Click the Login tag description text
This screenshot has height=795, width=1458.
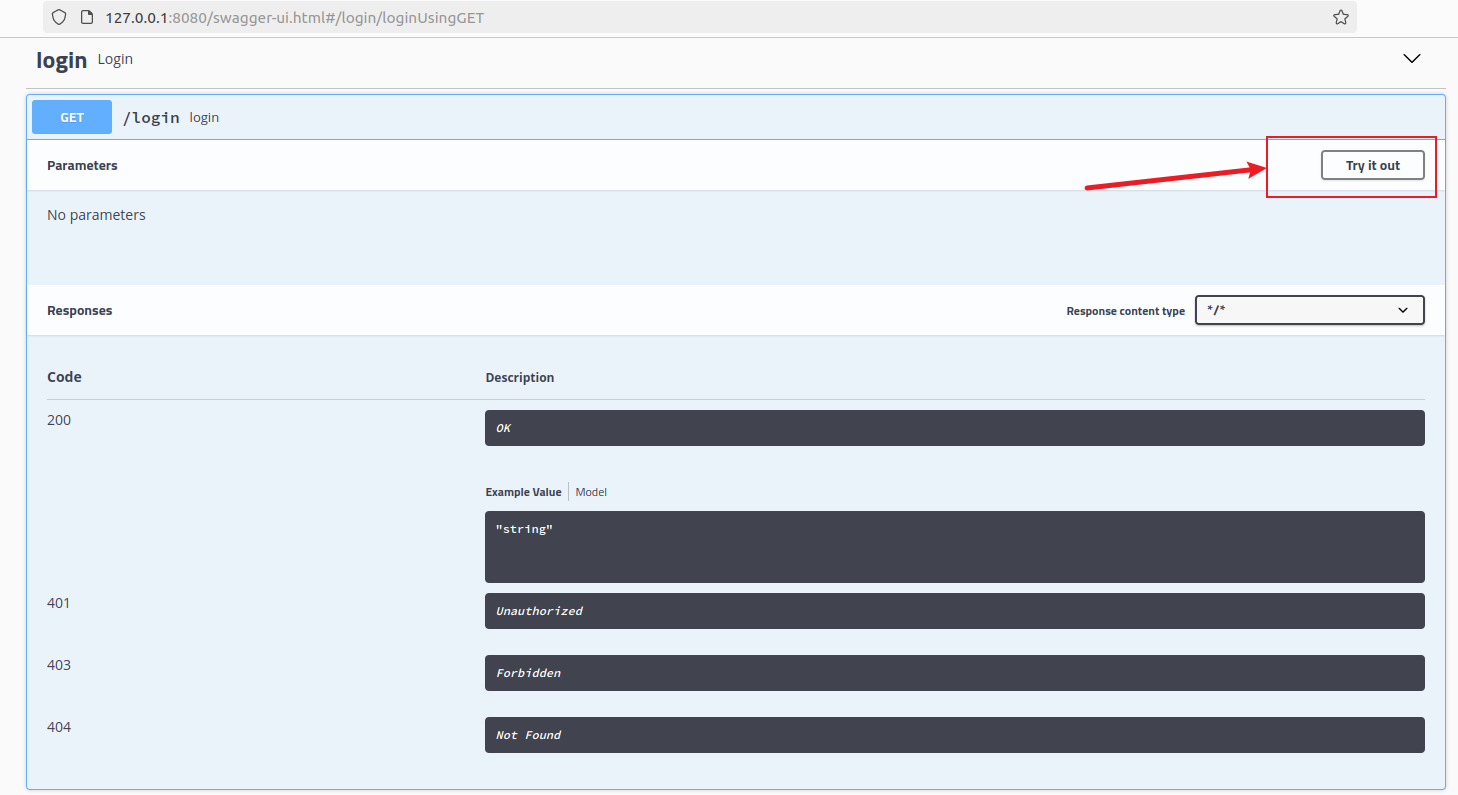[115, 59]
